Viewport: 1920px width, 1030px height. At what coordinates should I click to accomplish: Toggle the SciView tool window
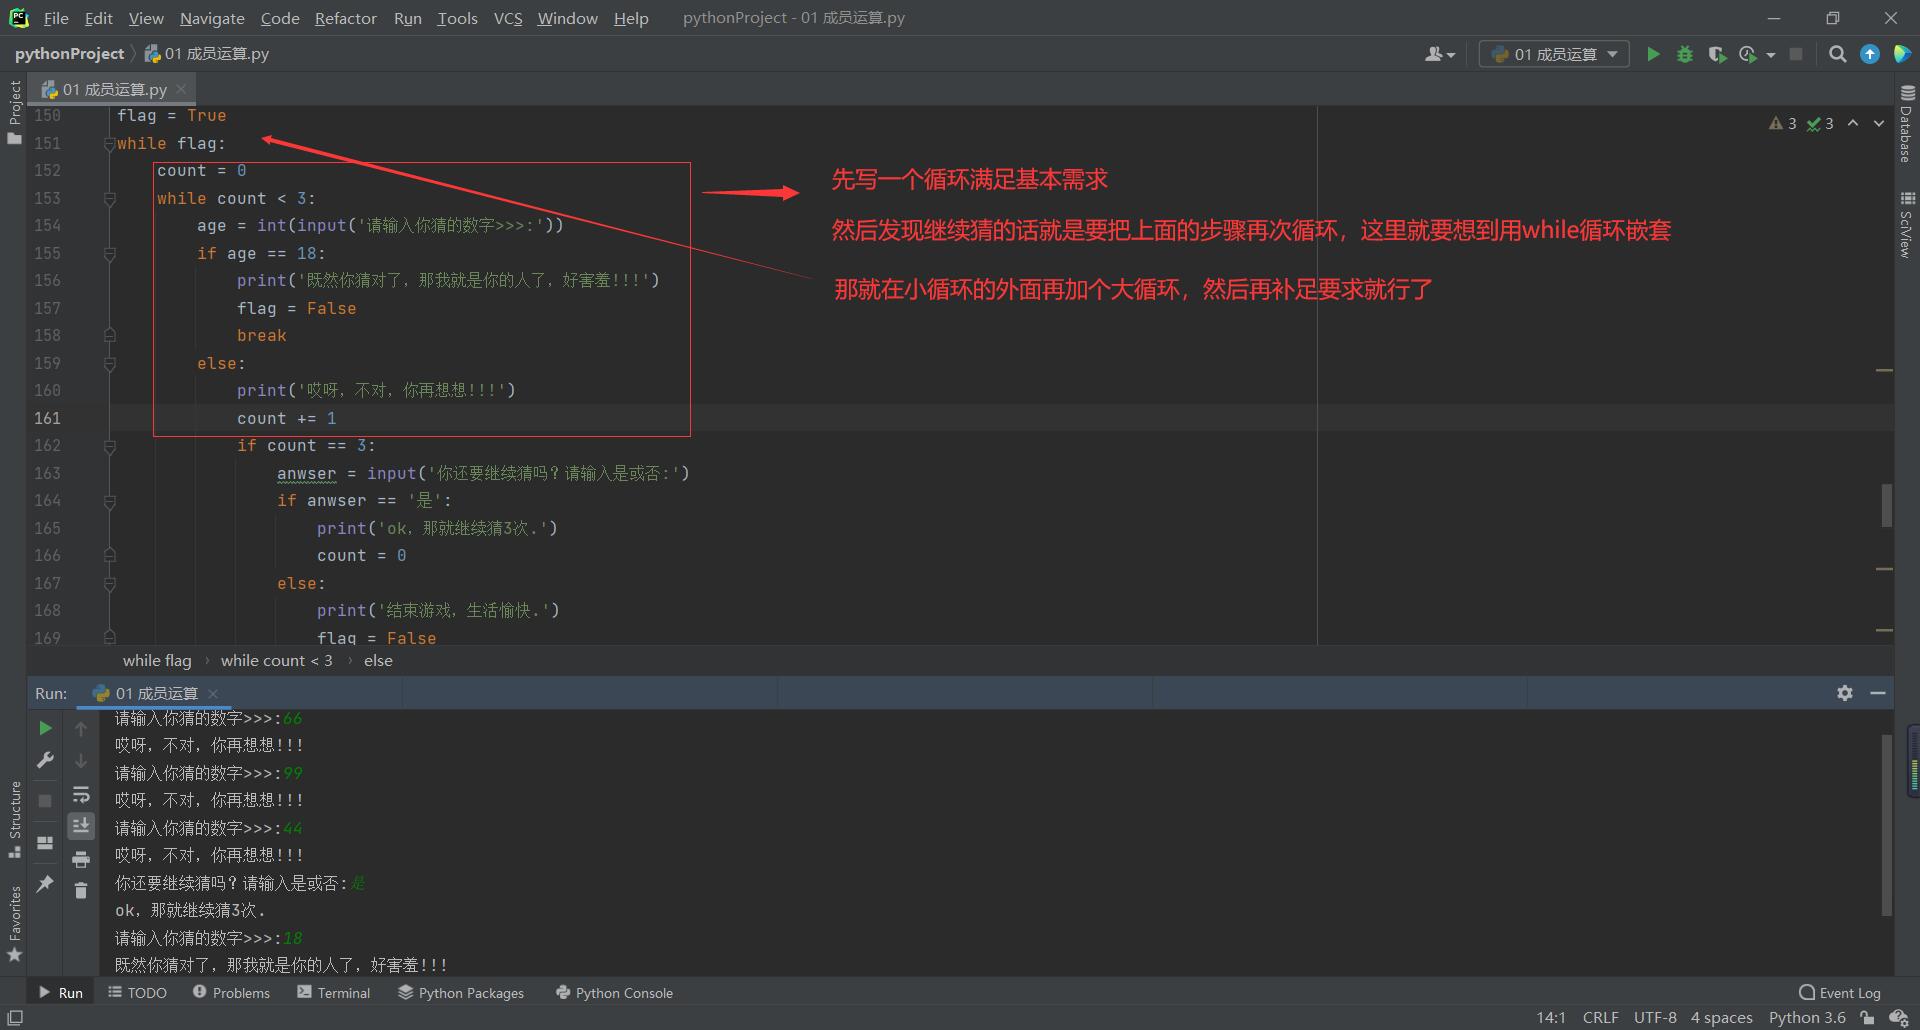1906,224
